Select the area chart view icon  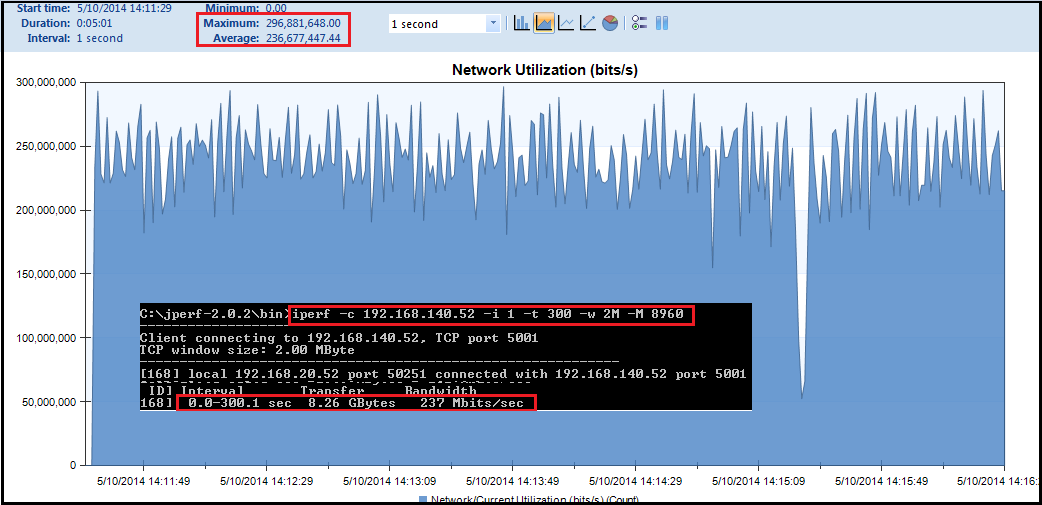click(x=544, y=23)
